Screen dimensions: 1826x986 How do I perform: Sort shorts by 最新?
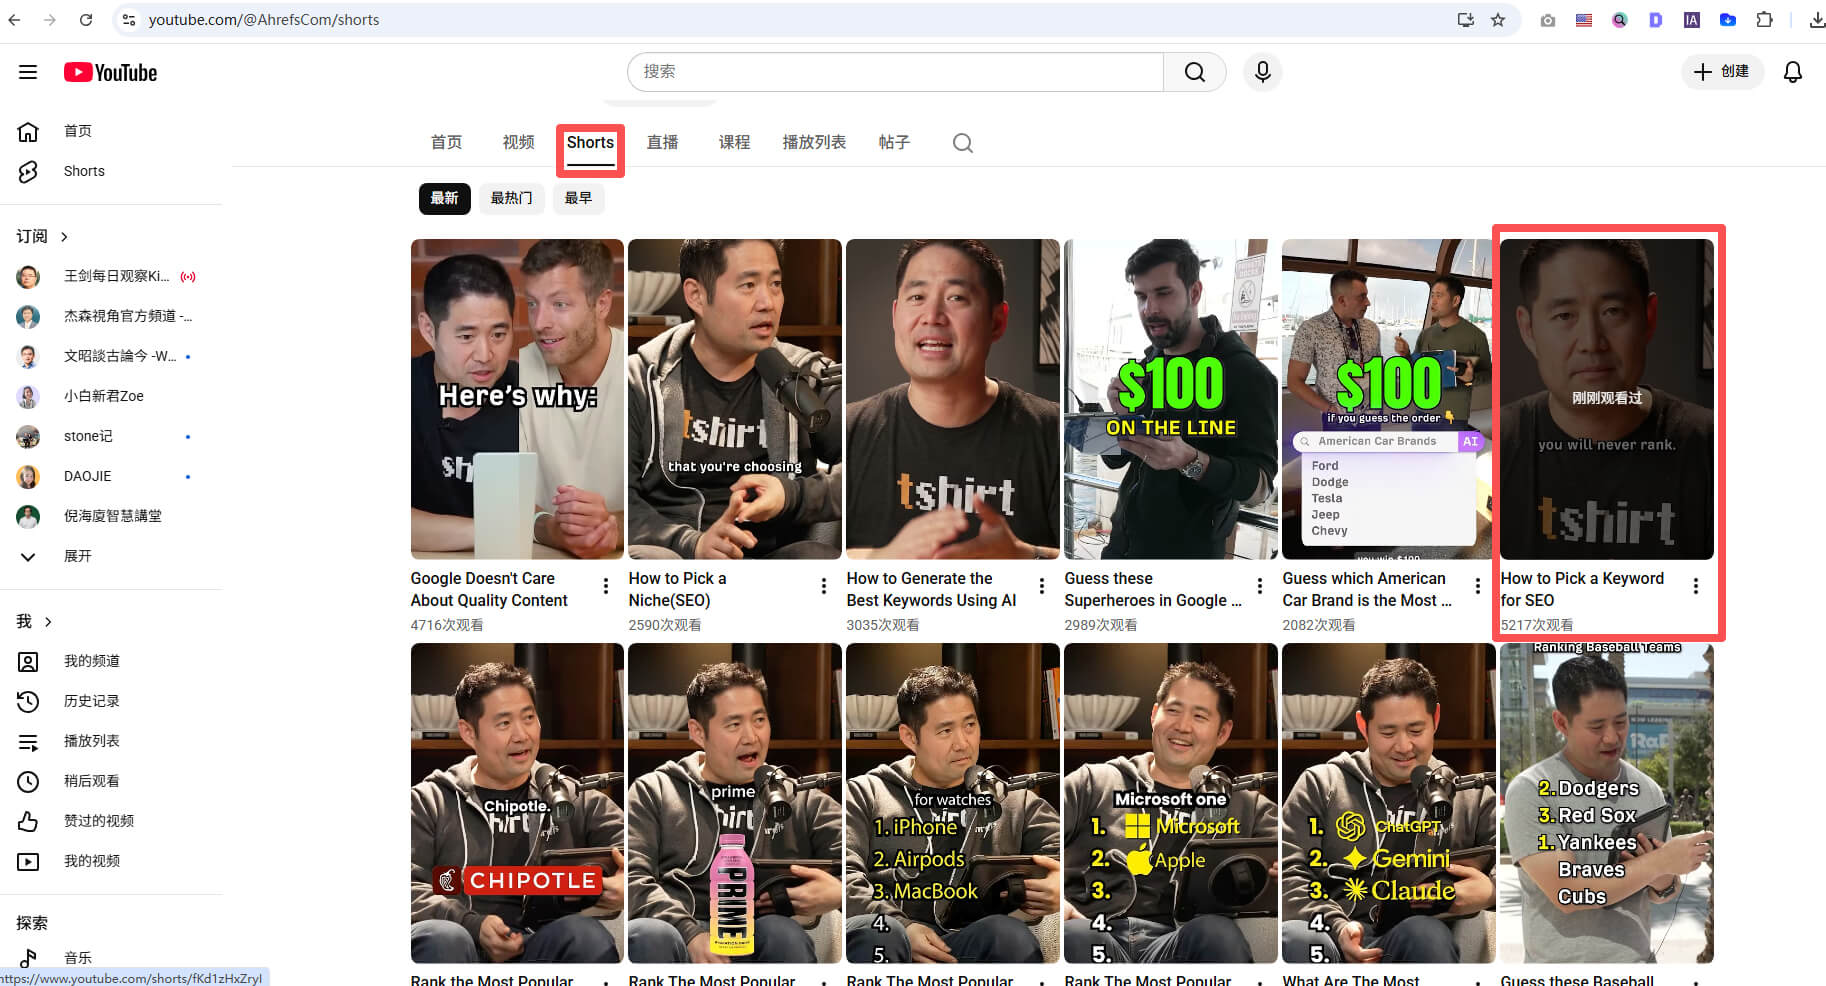(x=444, y=198)
